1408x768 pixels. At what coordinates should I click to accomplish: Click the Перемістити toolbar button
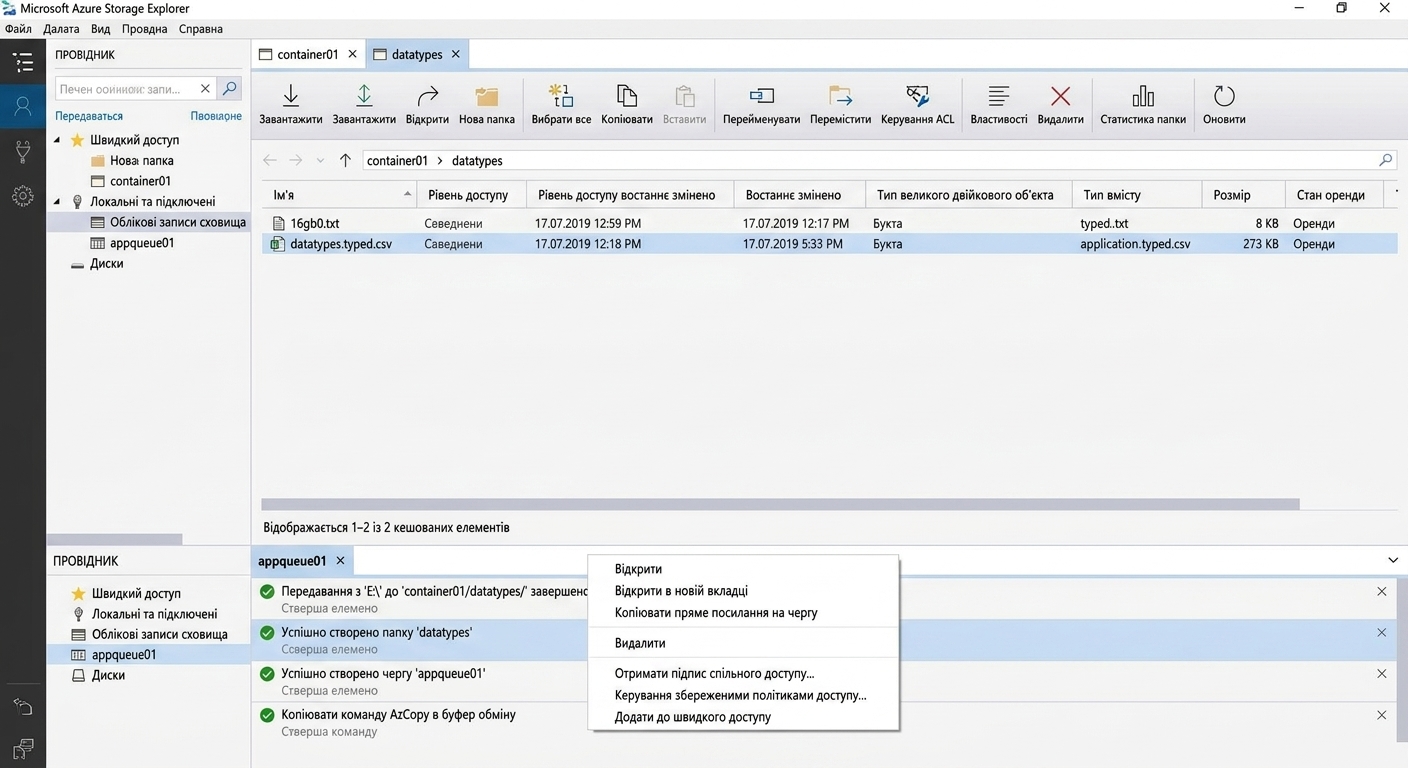(x=841, y=104)
